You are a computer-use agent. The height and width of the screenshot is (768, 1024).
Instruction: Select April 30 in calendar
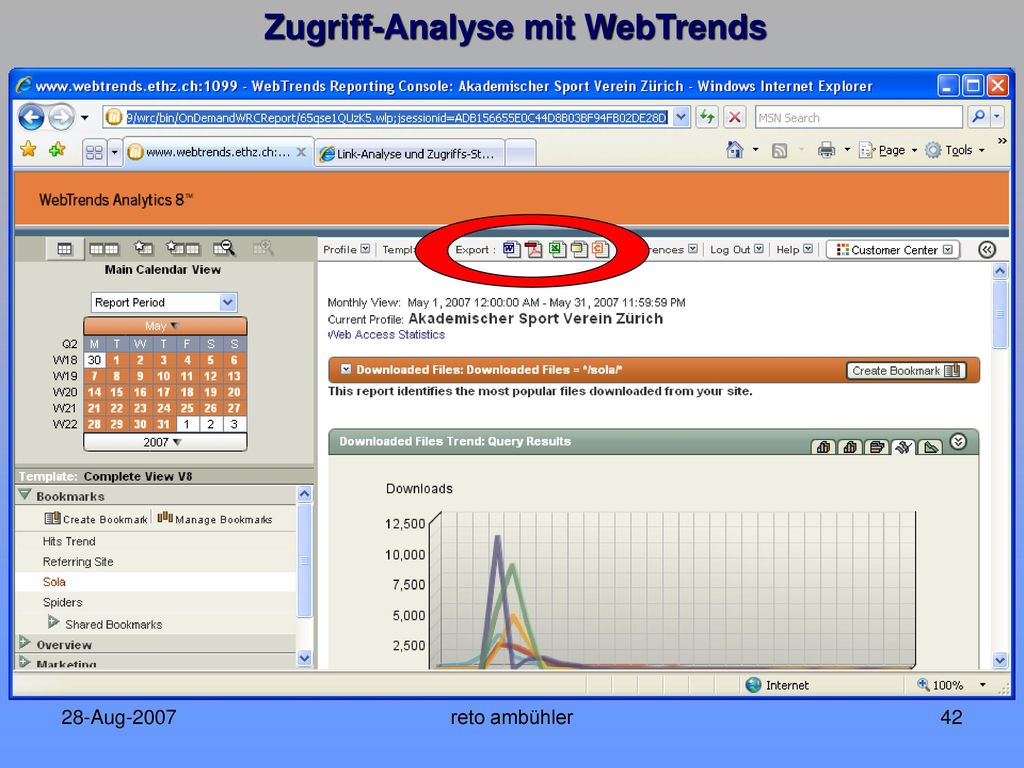[94, 360]
